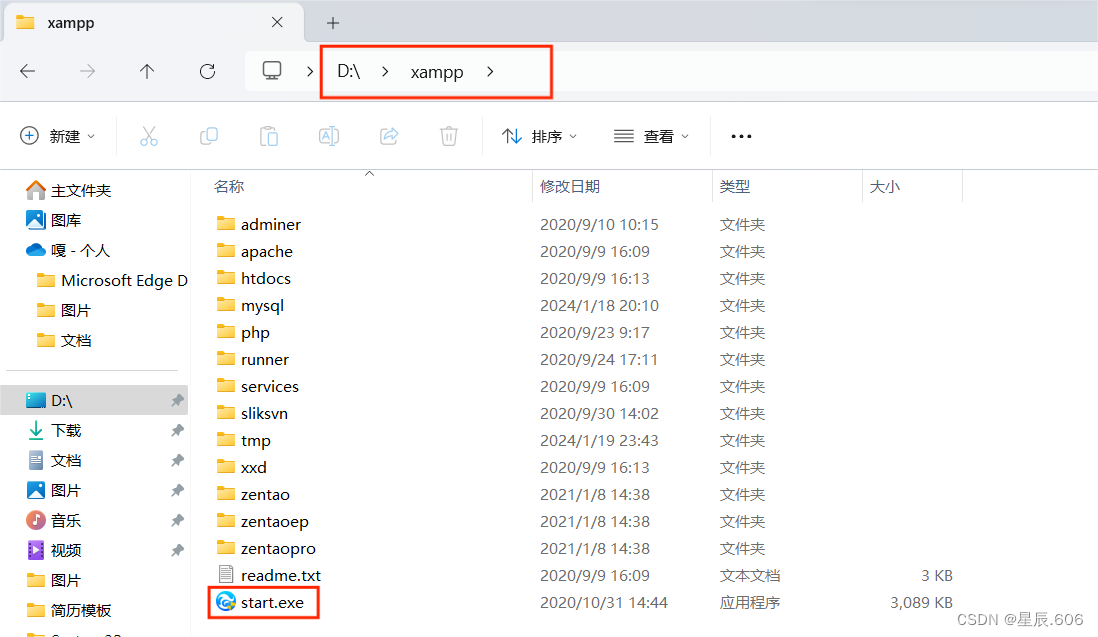Refresh the current folder view

tap(207, 71)
